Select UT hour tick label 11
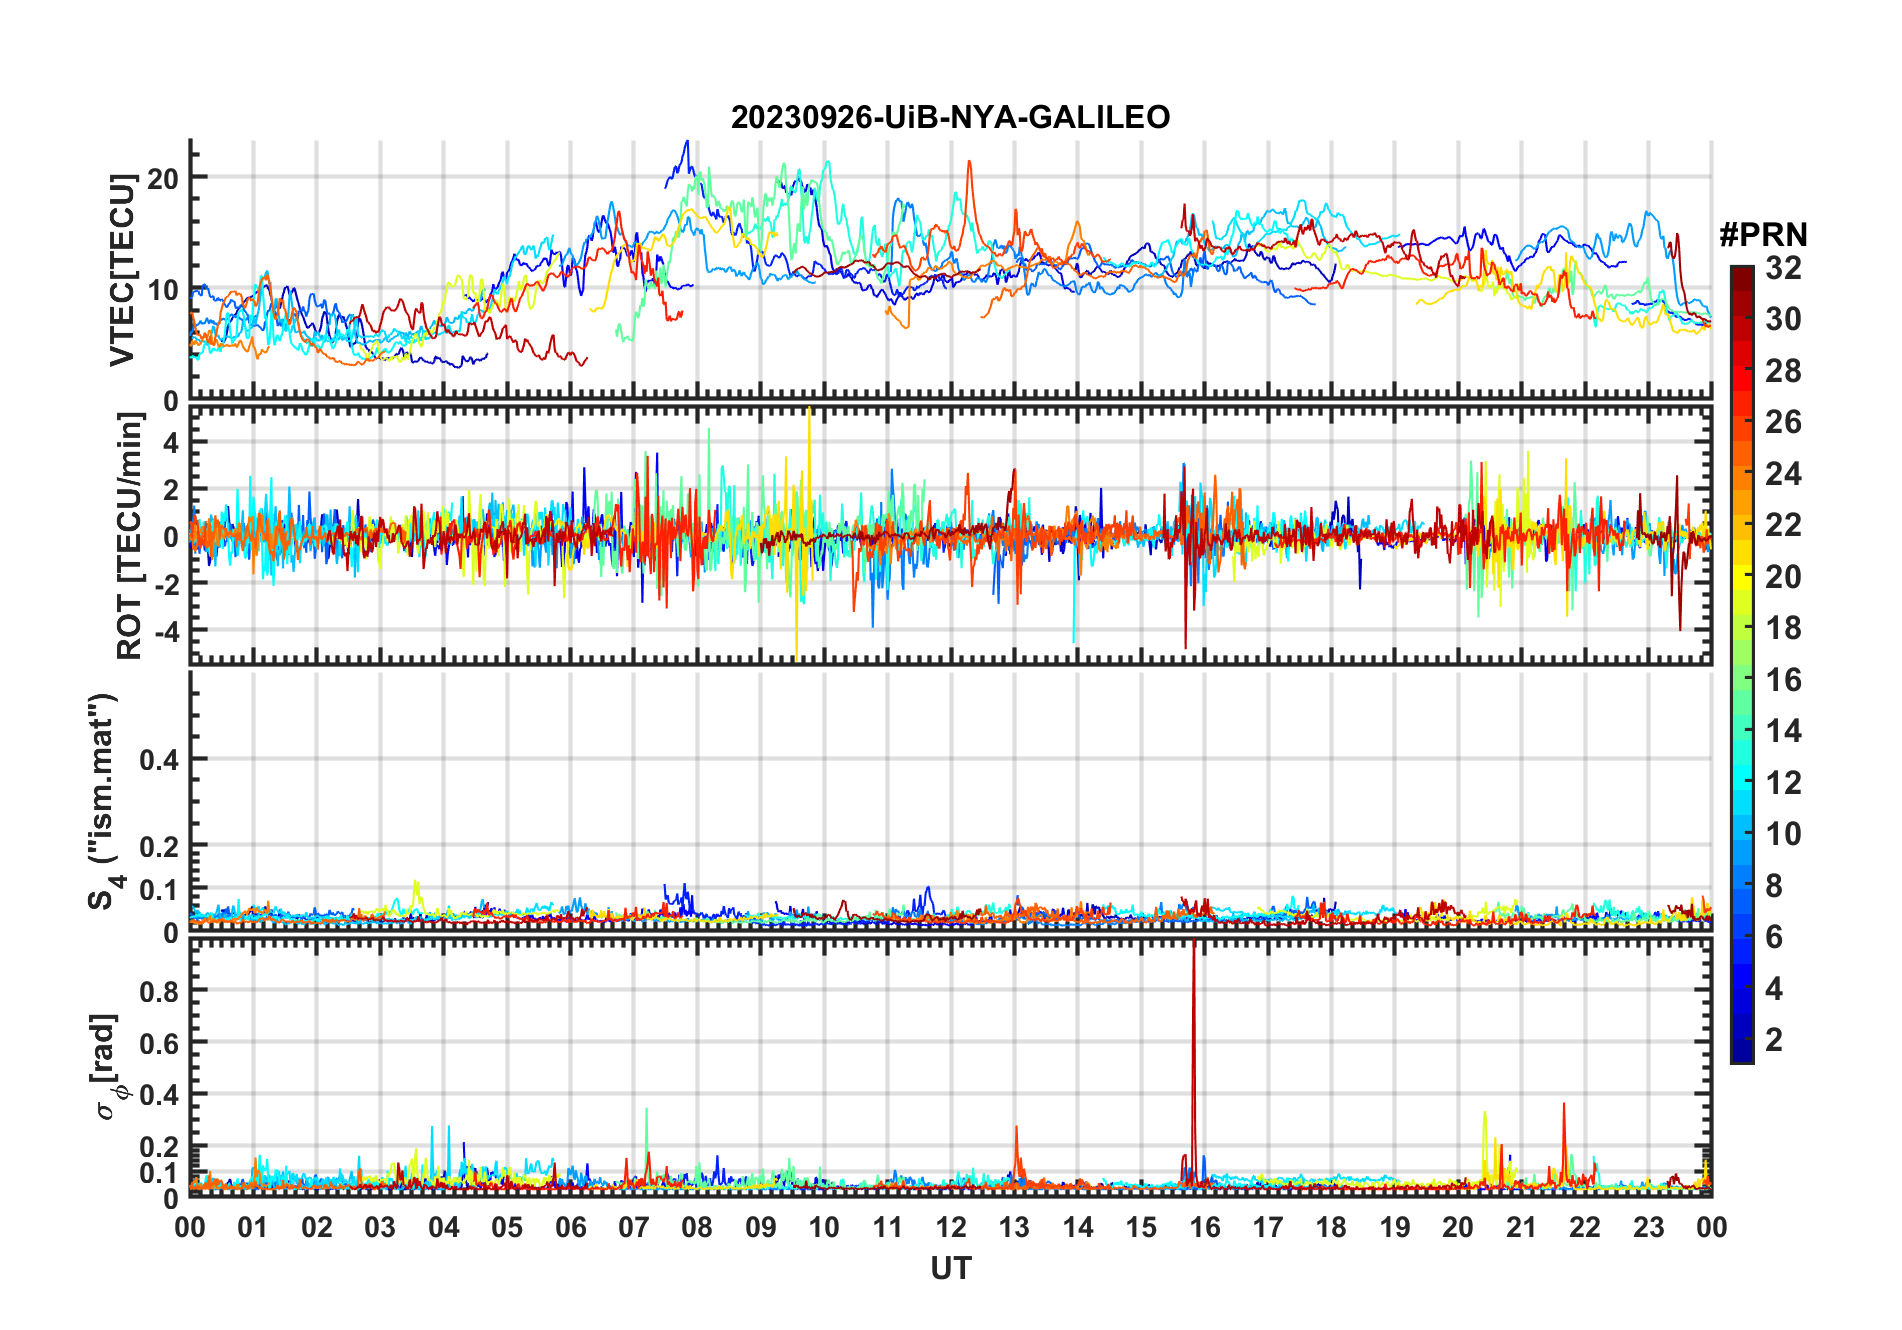The height and width of the screenshot is (1330, 1902). pos(887,1227)
